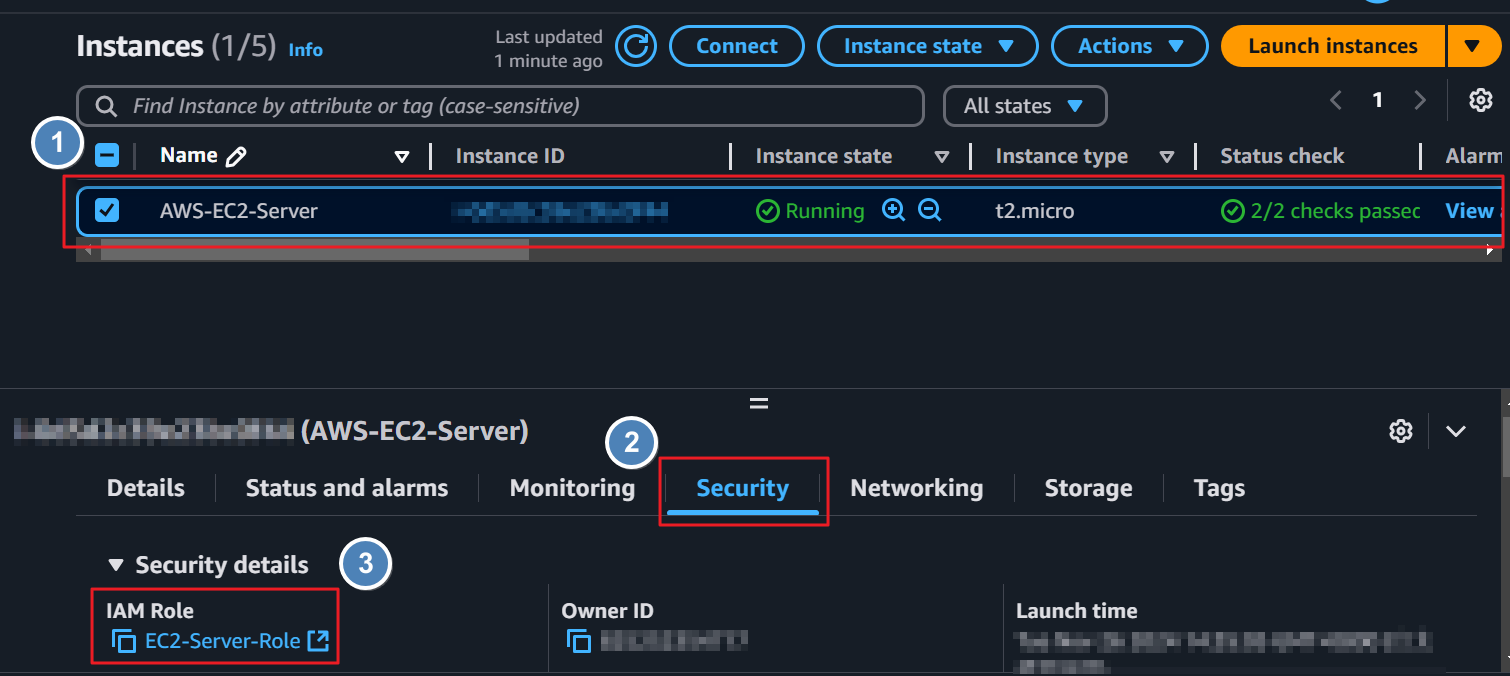Click the 2/2 checks passed status
Image resolution: width=1510 pixels, height=676 pixels.
(x=1322, y=211)
